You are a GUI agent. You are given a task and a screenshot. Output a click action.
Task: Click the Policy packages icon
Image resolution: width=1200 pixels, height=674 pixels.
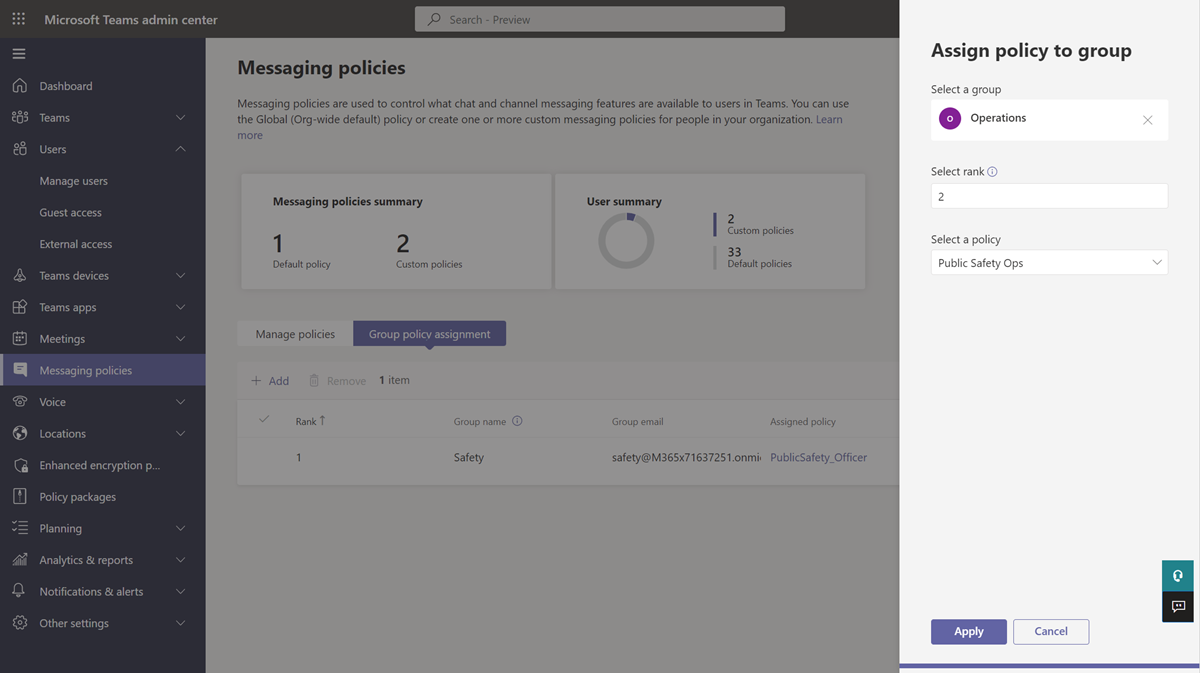click(x=20, y=497)
